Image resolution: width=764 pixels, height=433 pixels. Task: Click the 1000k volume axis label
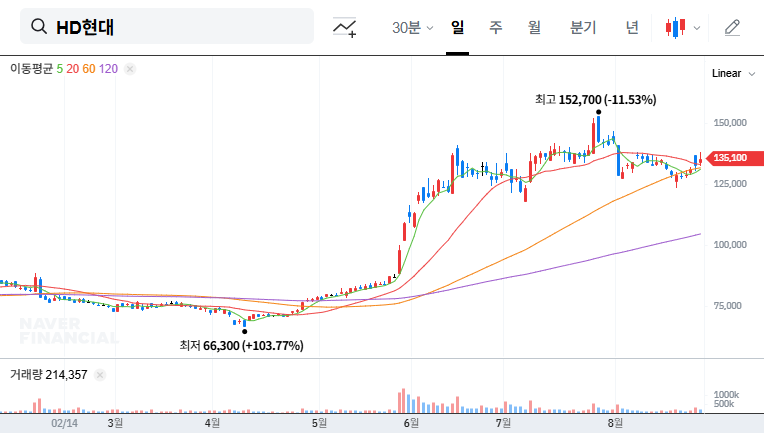[726, 395]
